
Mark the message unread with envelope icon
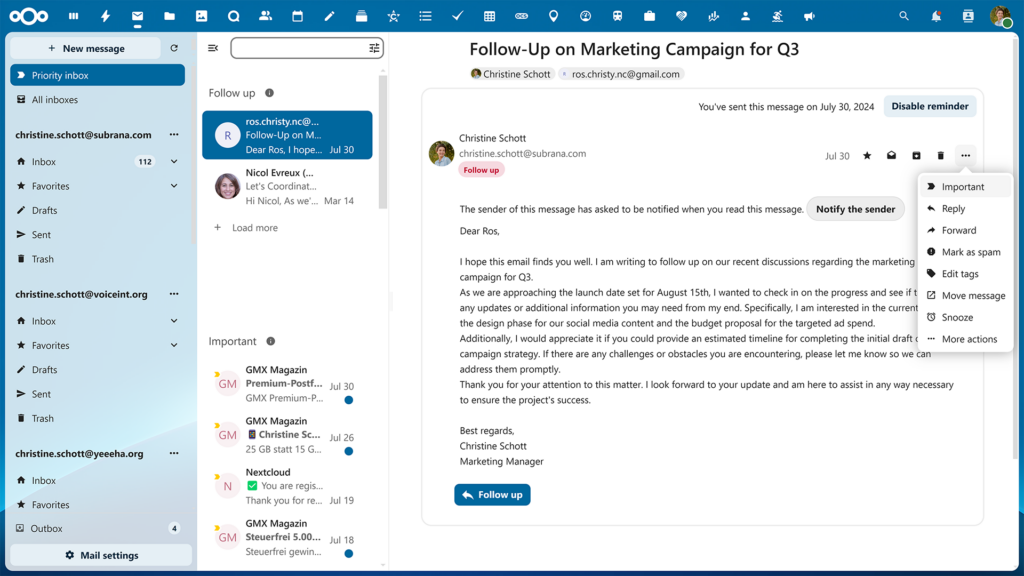[891, 155]
